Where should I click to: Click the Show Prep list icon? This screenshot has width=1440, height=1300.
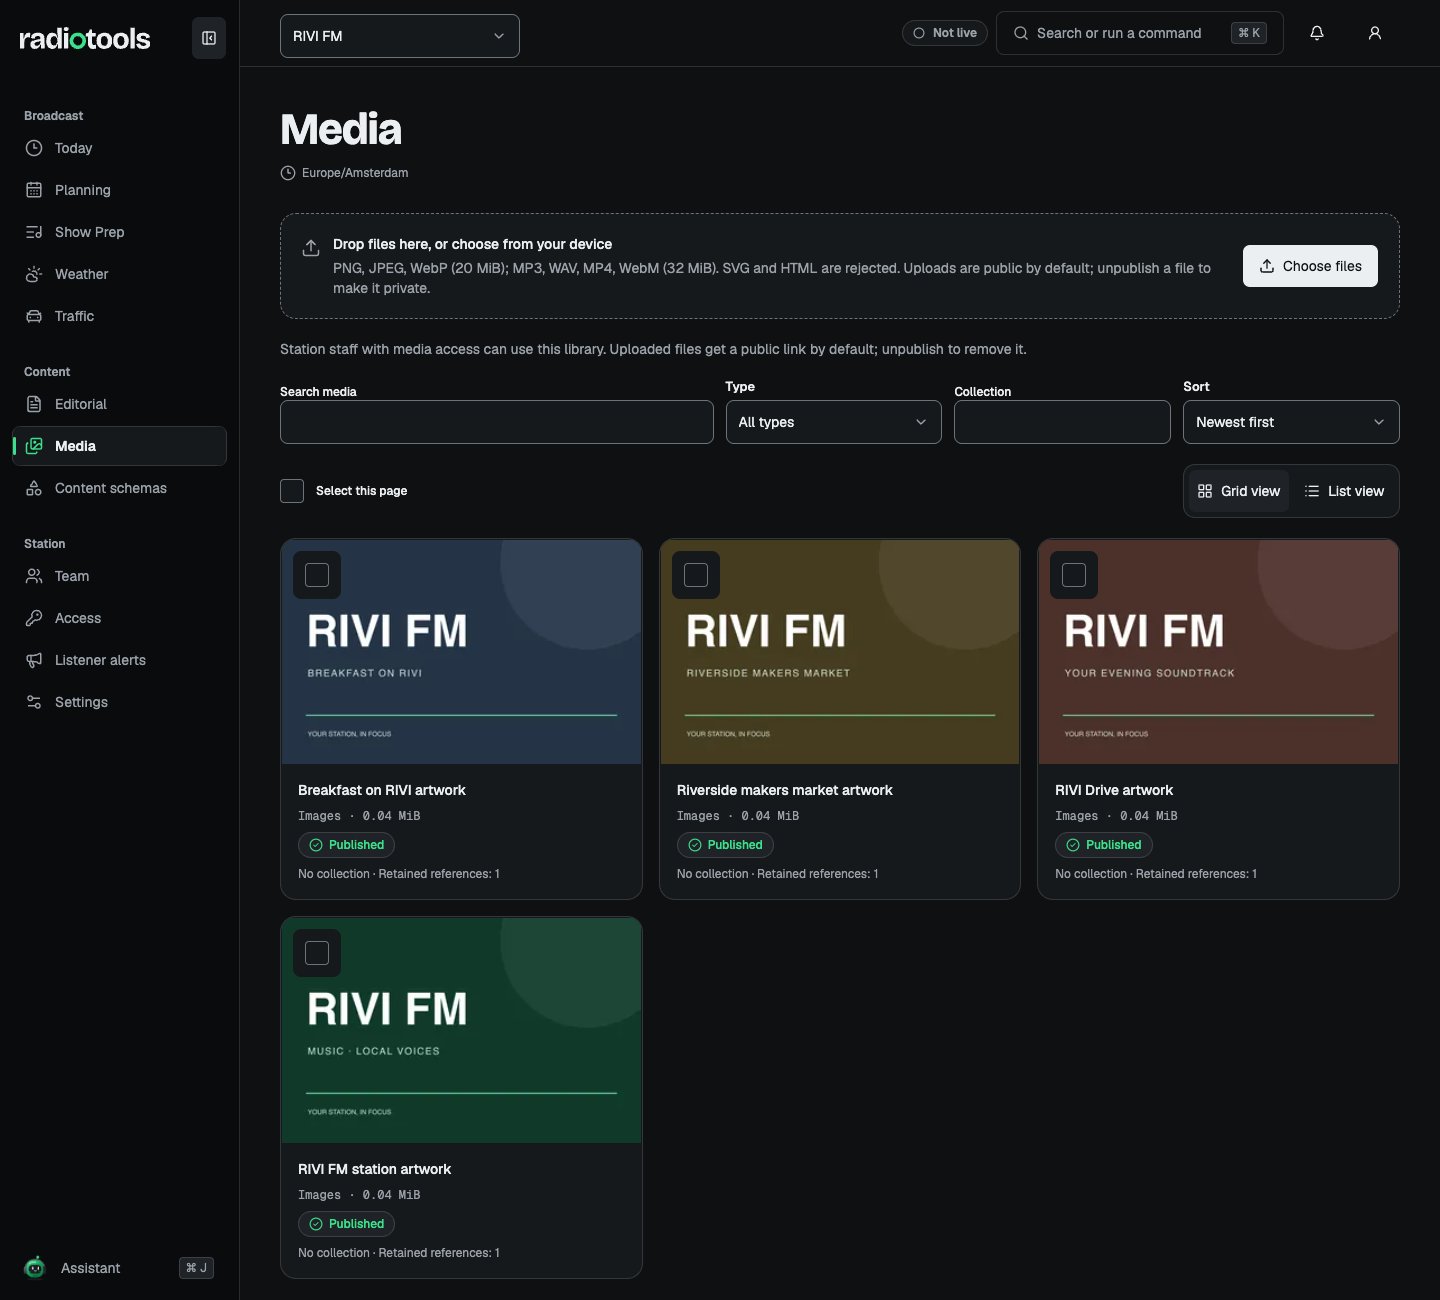(x=34, y=232)
